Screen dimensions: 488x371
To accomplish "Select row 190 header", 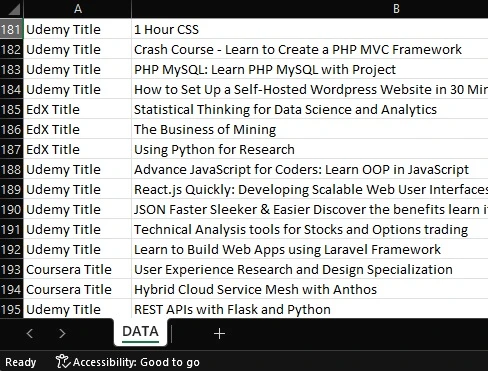I will pos(11,209).
